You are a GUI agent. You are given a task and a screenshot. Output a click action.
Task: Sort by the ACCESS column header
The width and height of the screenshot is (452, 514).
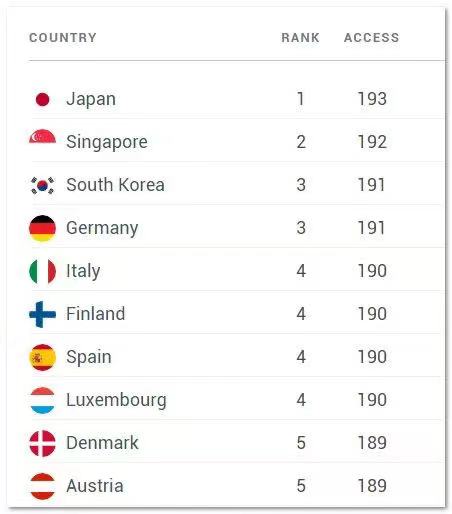pos(371,38)
